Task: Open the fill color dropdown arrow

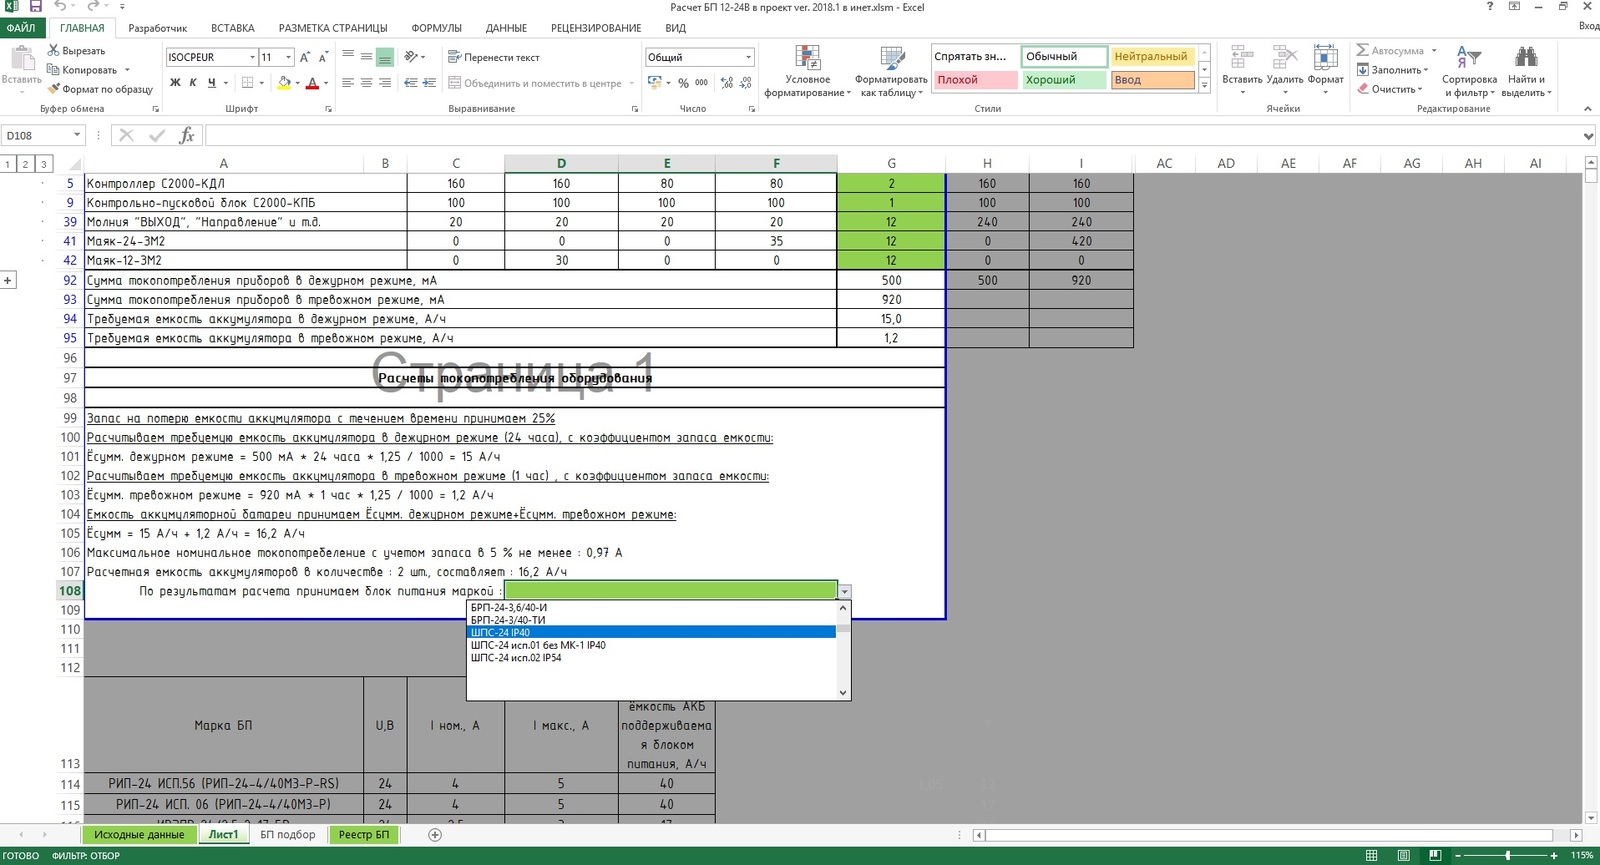Action: 298,83
